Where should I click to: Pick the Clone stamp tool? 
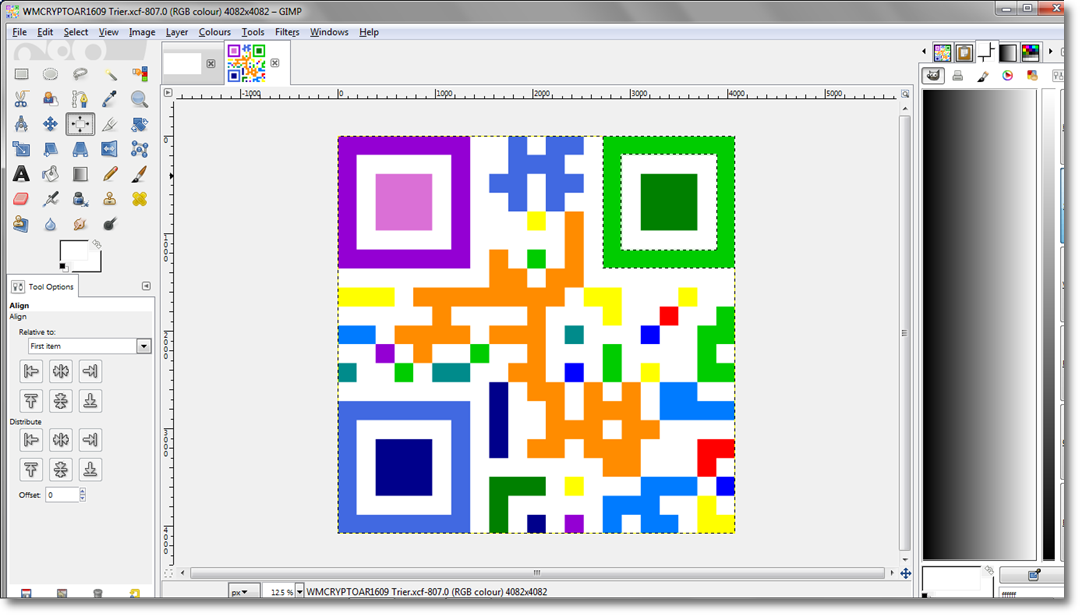(110, 199)
